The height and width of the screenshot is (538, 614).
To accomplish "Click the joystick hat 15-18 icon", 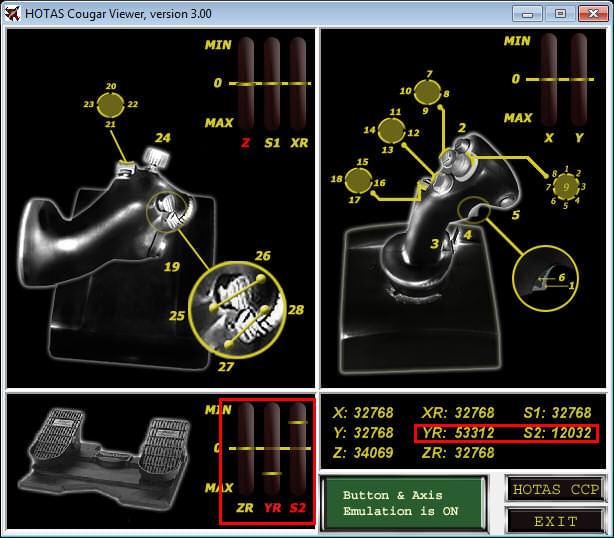I will tap(357, 180).
